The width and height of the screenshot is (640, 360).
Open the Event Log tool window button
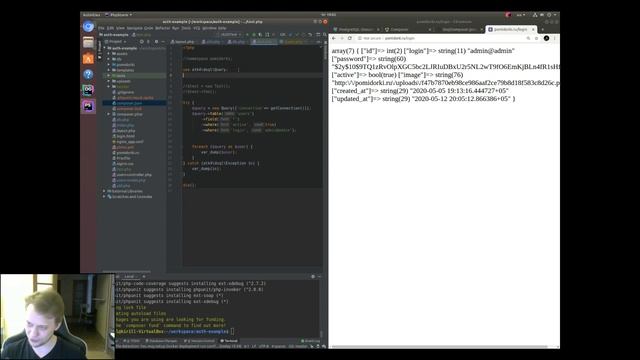point(310,341)
